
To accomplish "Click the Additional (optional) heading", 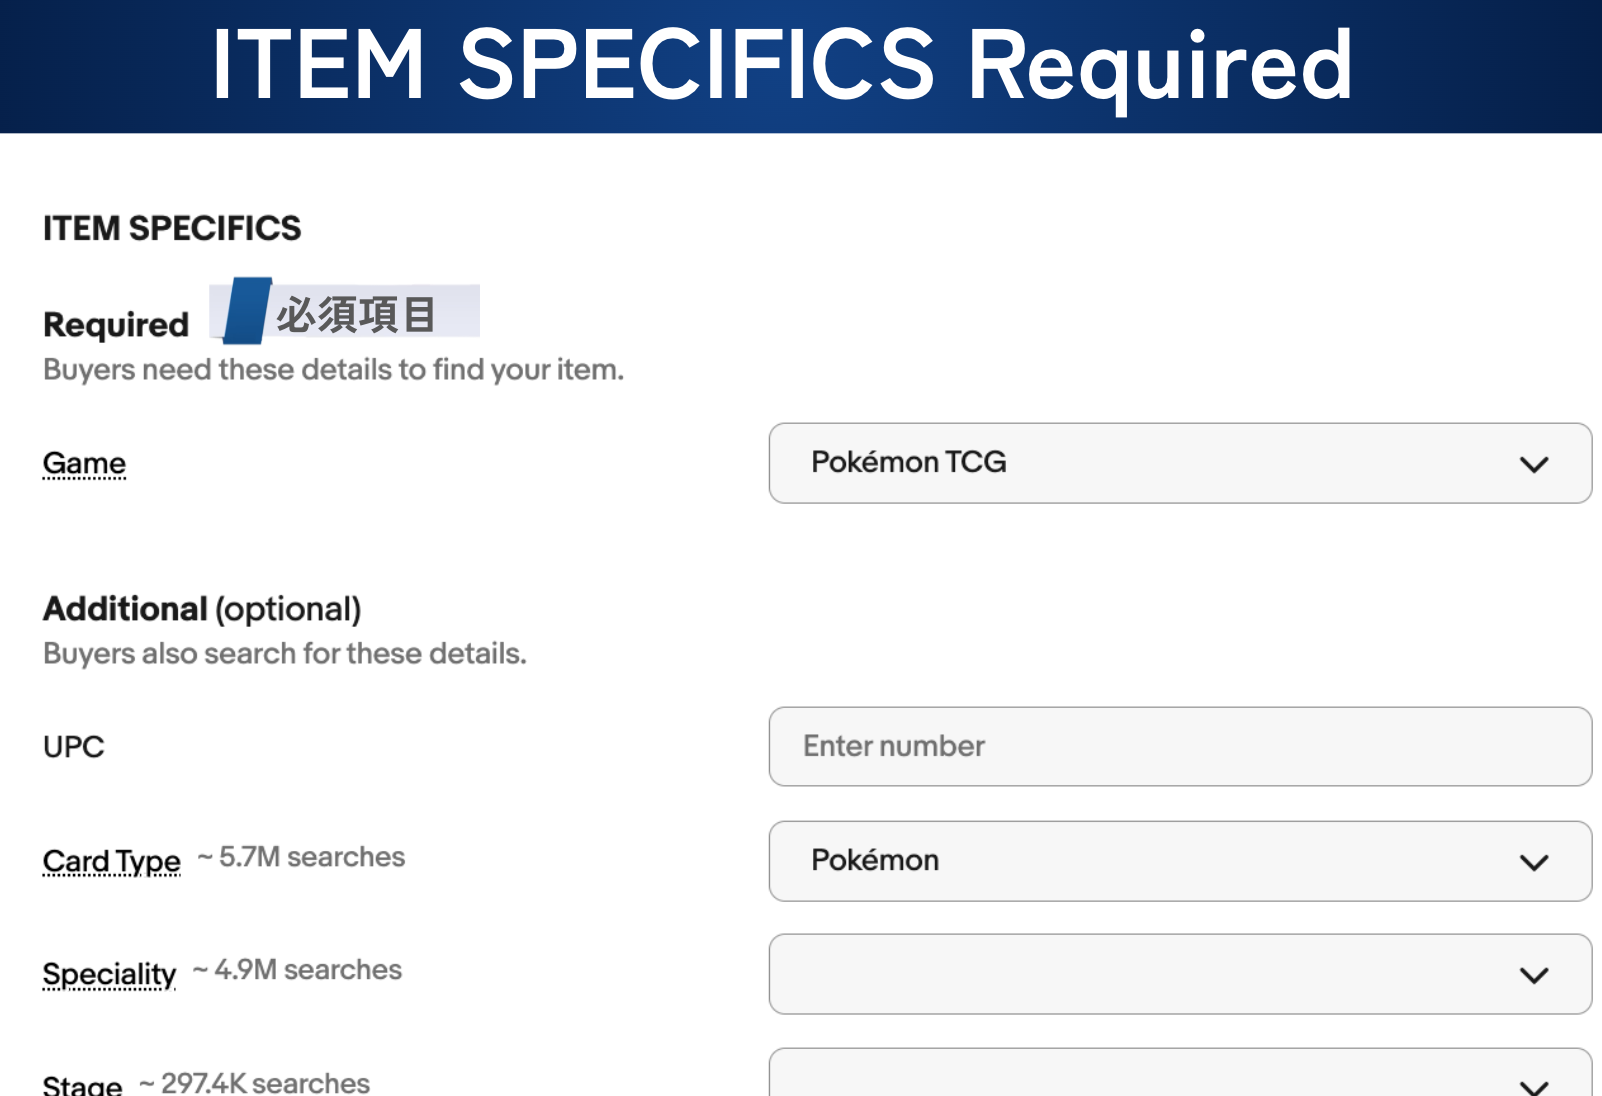I will (x=202, y=609).
